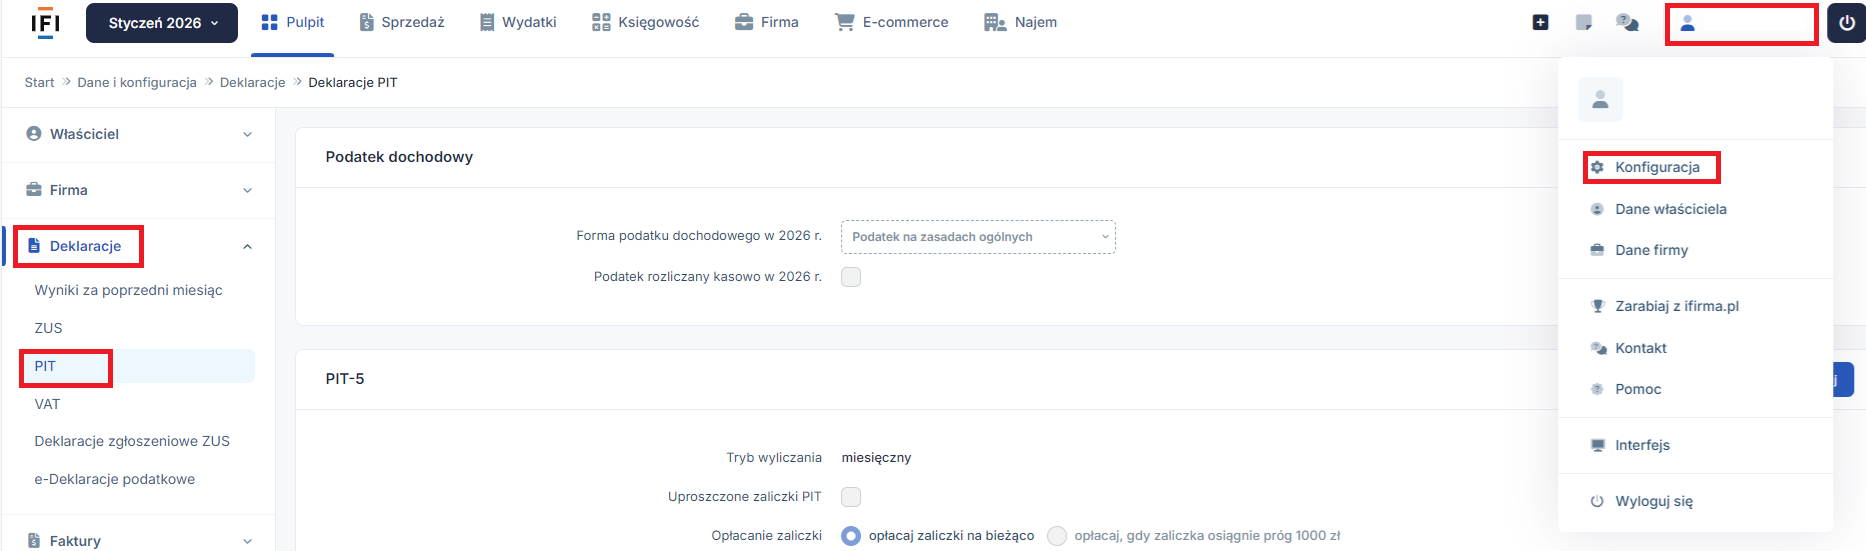
Task: Enable Podatek rozliczany kasowo checkbox
Action: tap(851, 277)
